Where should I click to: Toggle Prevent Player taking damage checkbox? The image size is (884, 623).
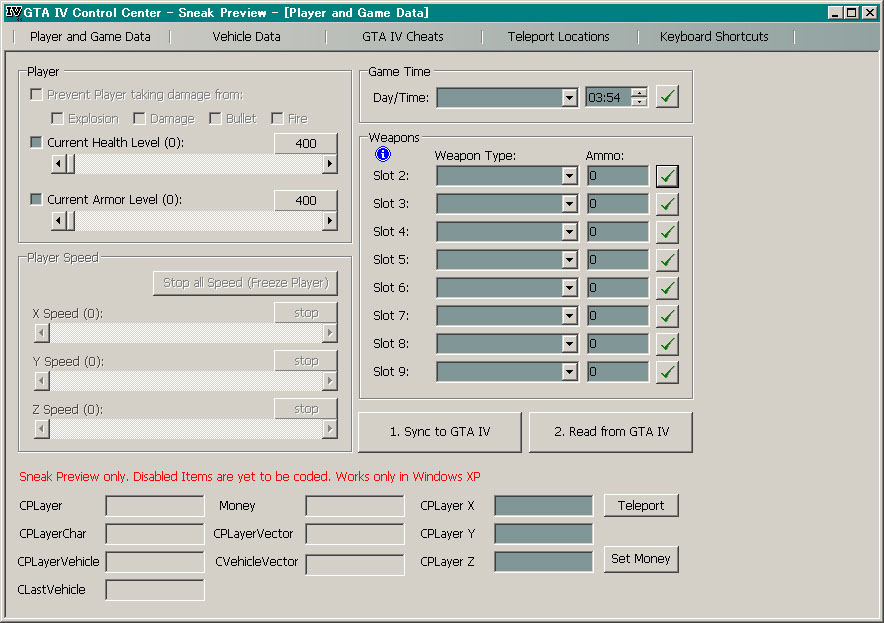pyautogui.click(x=37, y=95)
